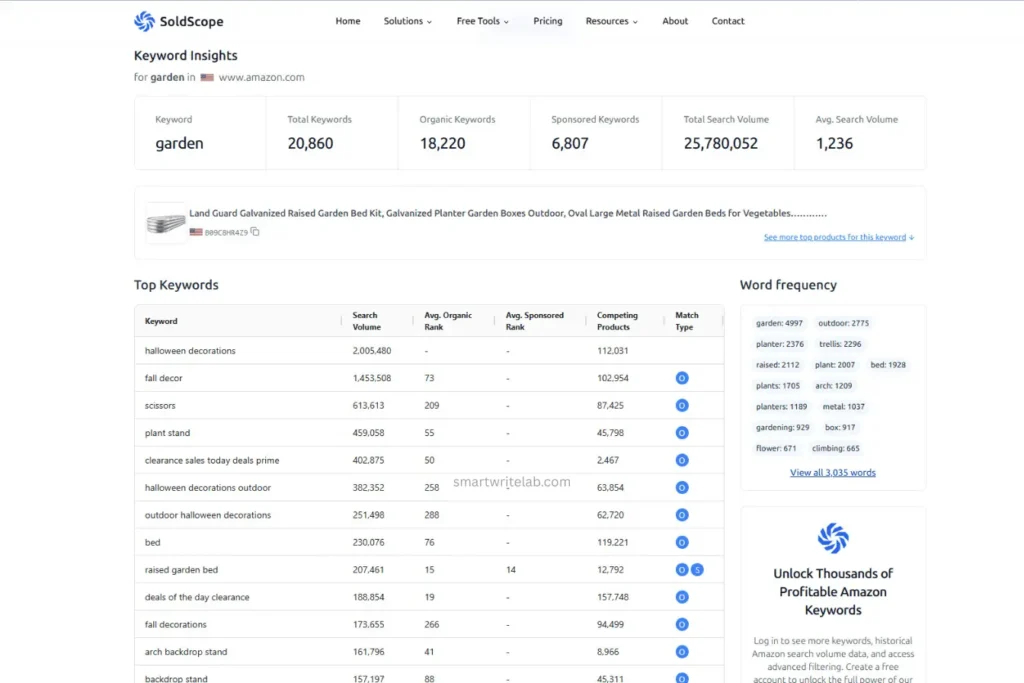The width and height of the screenshot is (1024, 683).
Task: Click match badge for halloween decorations outdoor
Action: click(x=682, y=488)
